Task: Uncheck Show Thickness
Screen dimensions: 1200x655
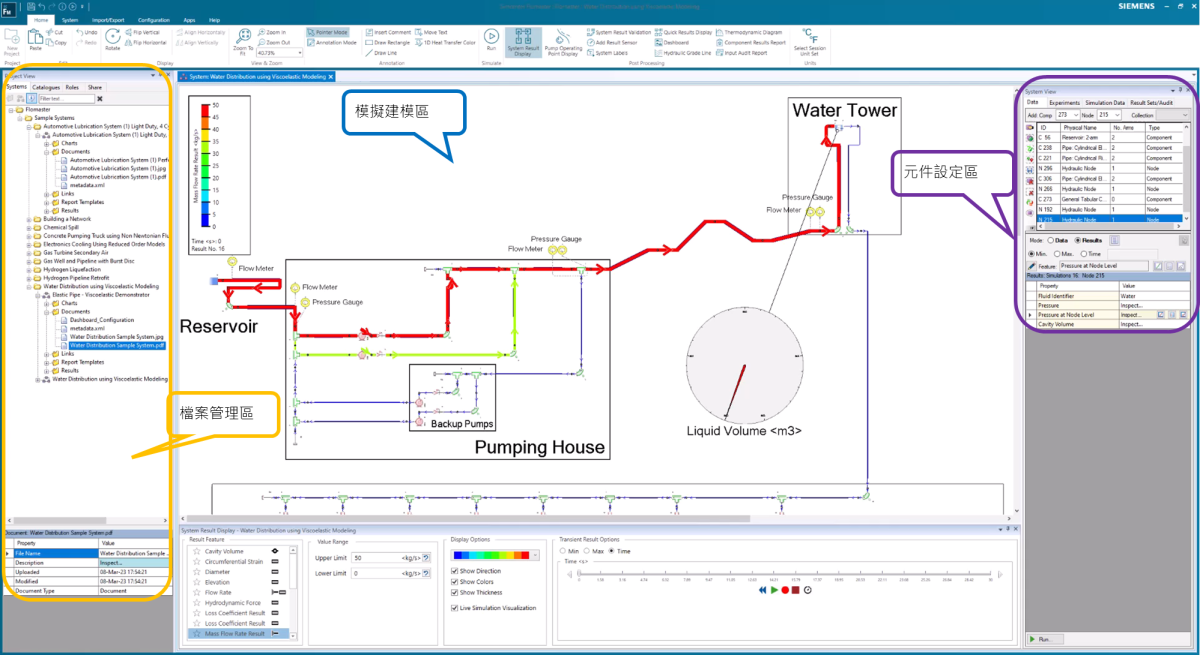Action: click(x=455, y=593)
